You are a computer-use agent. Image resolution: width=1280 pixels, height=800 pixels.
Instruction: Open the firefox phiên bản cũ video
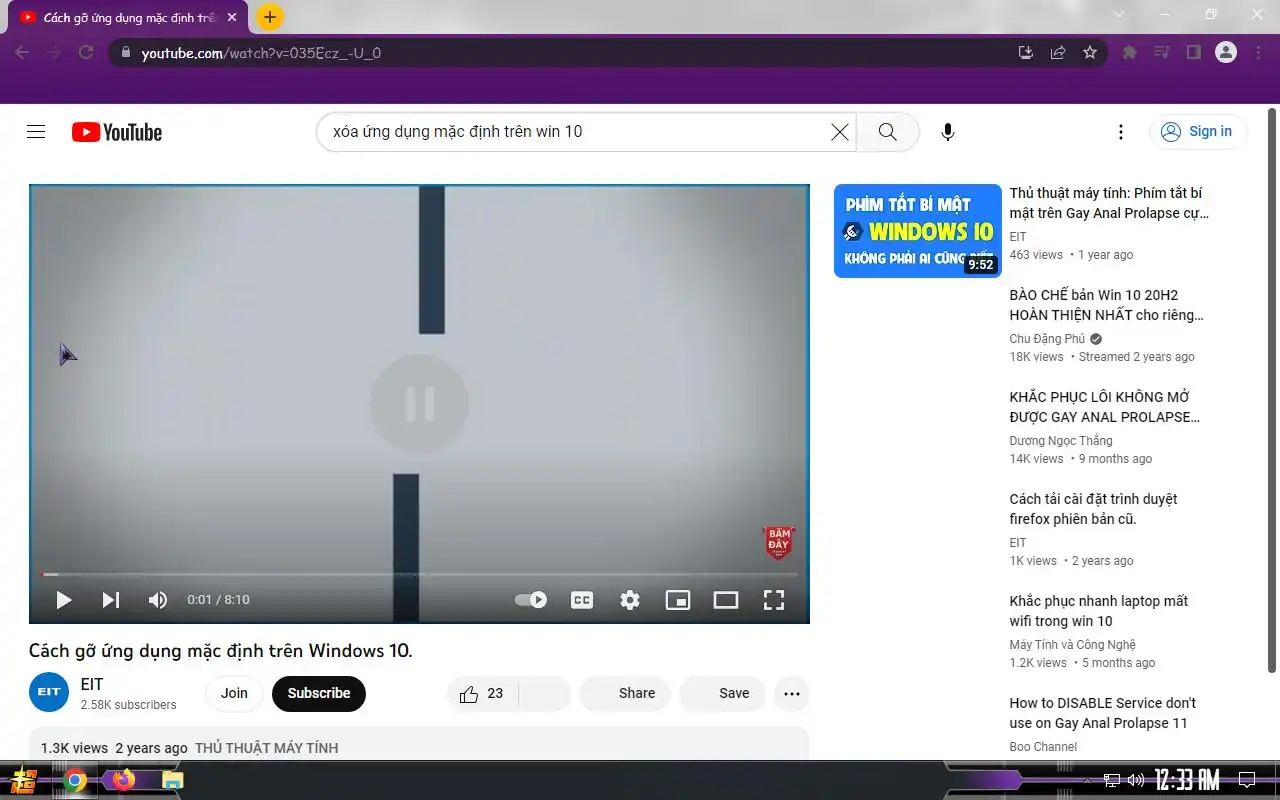1093,509
